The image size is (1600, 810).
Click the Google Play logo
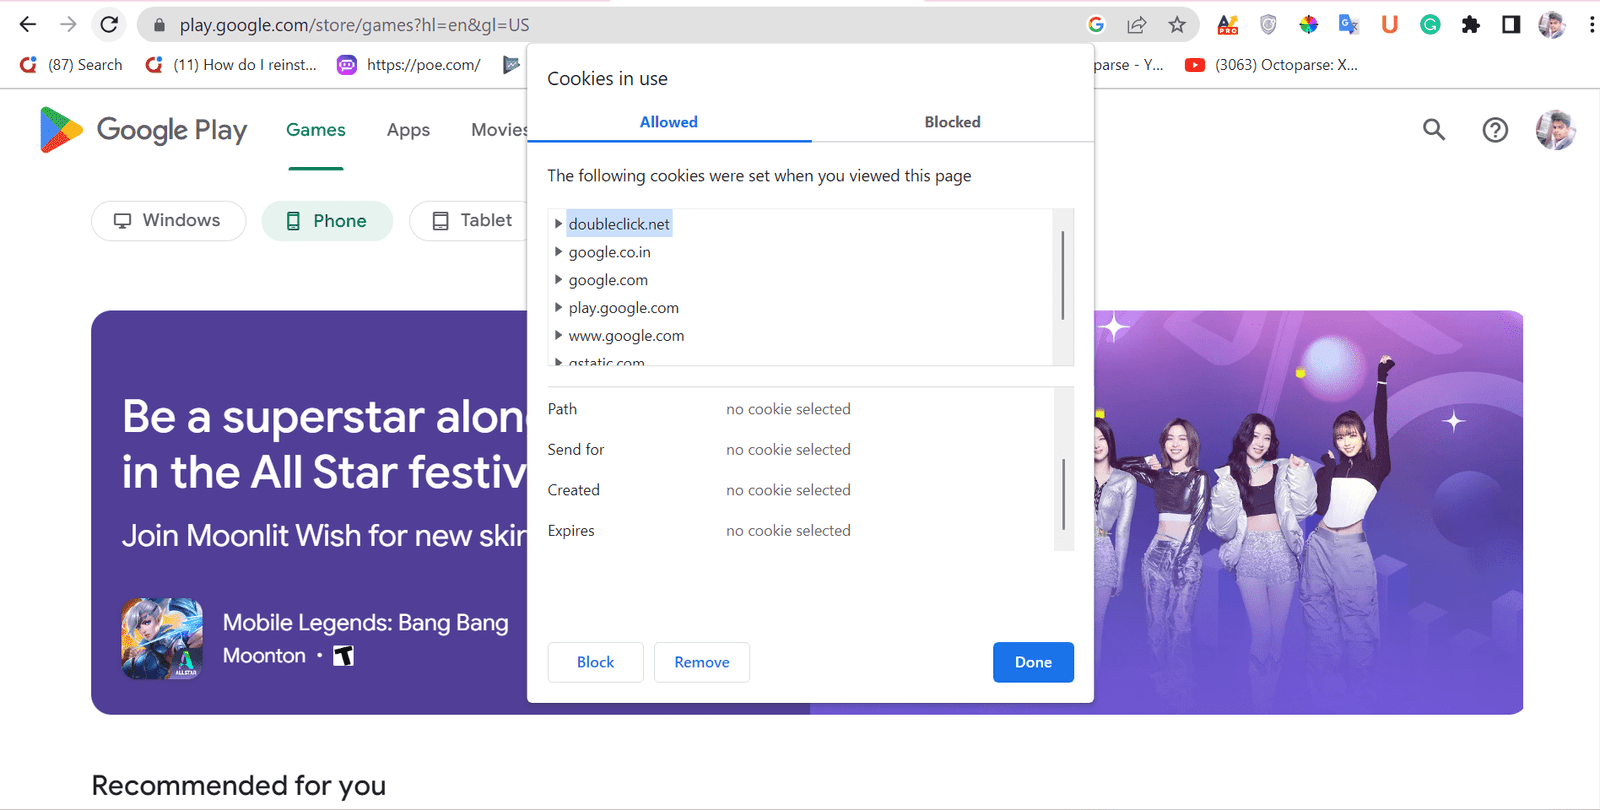coord(143,130)
